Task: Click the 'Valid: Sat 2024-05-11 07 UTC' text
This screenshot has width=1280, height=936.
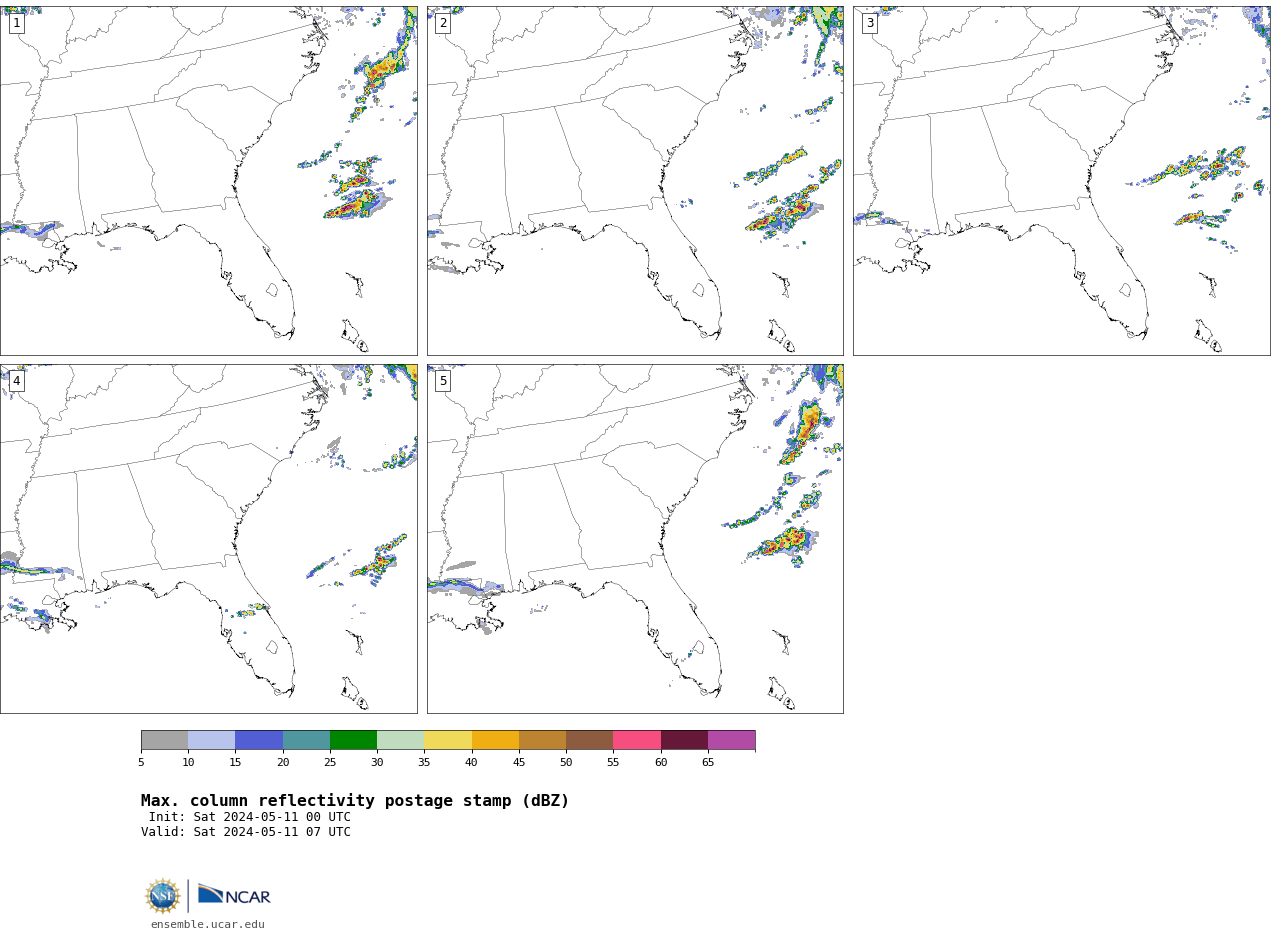Action: point(246,832)
